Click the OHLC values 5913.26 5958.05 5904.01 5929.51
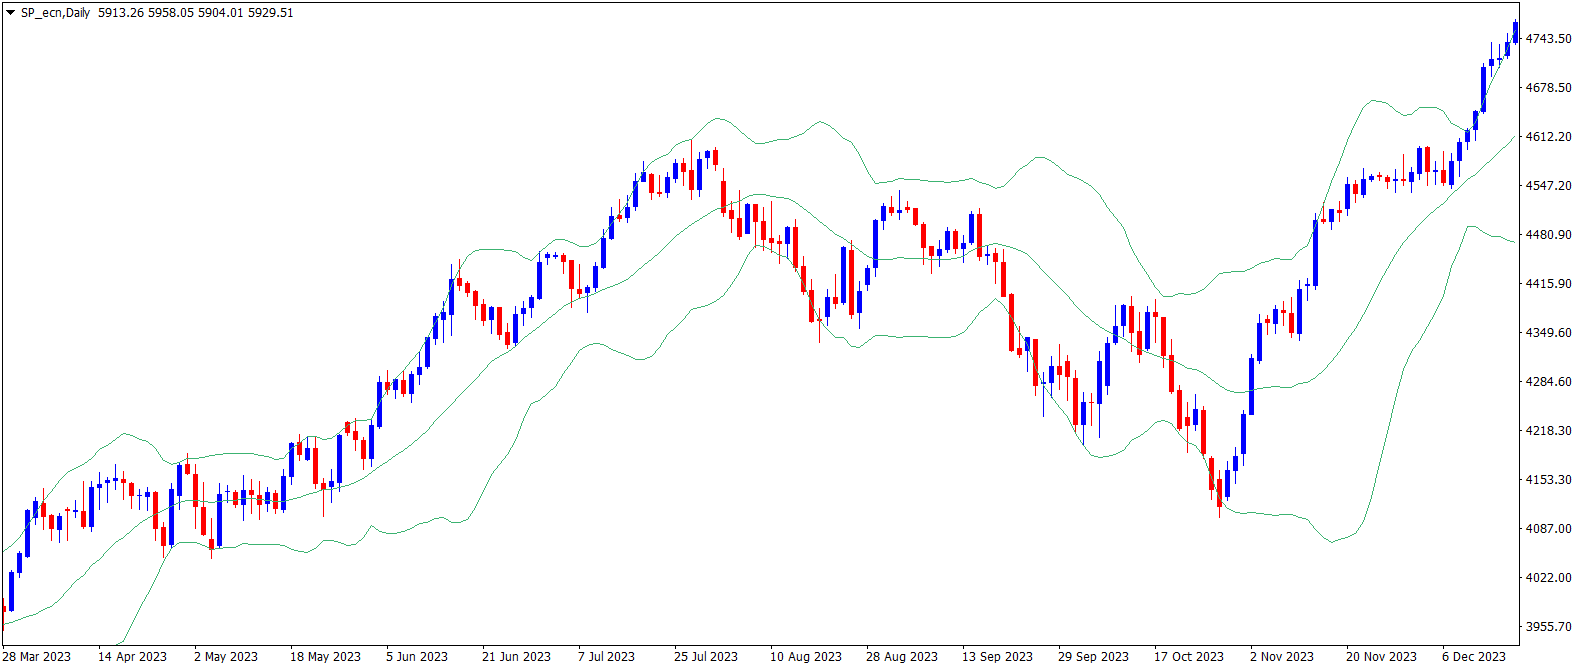The height and width of the screenshot is (669, 1583). [x=196, y=13]
